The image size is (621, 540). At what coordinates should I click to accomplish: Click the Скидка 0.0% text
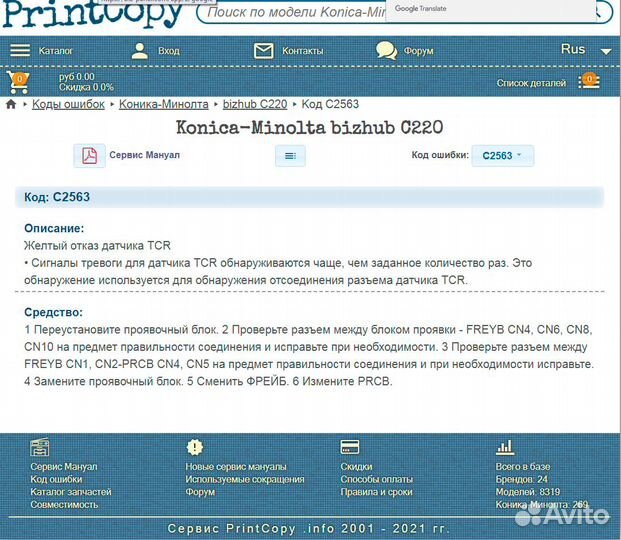pos(86,87)
